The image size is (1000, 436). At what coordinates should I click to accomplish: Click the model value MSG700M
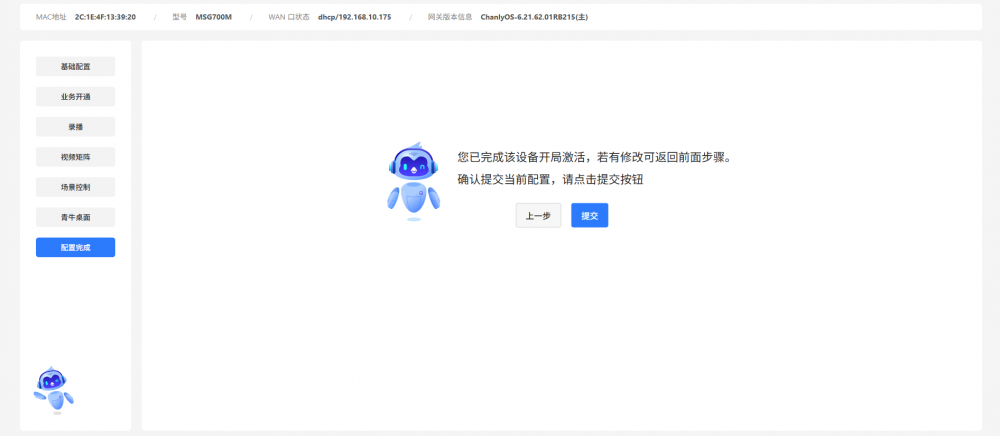[213, 17]
